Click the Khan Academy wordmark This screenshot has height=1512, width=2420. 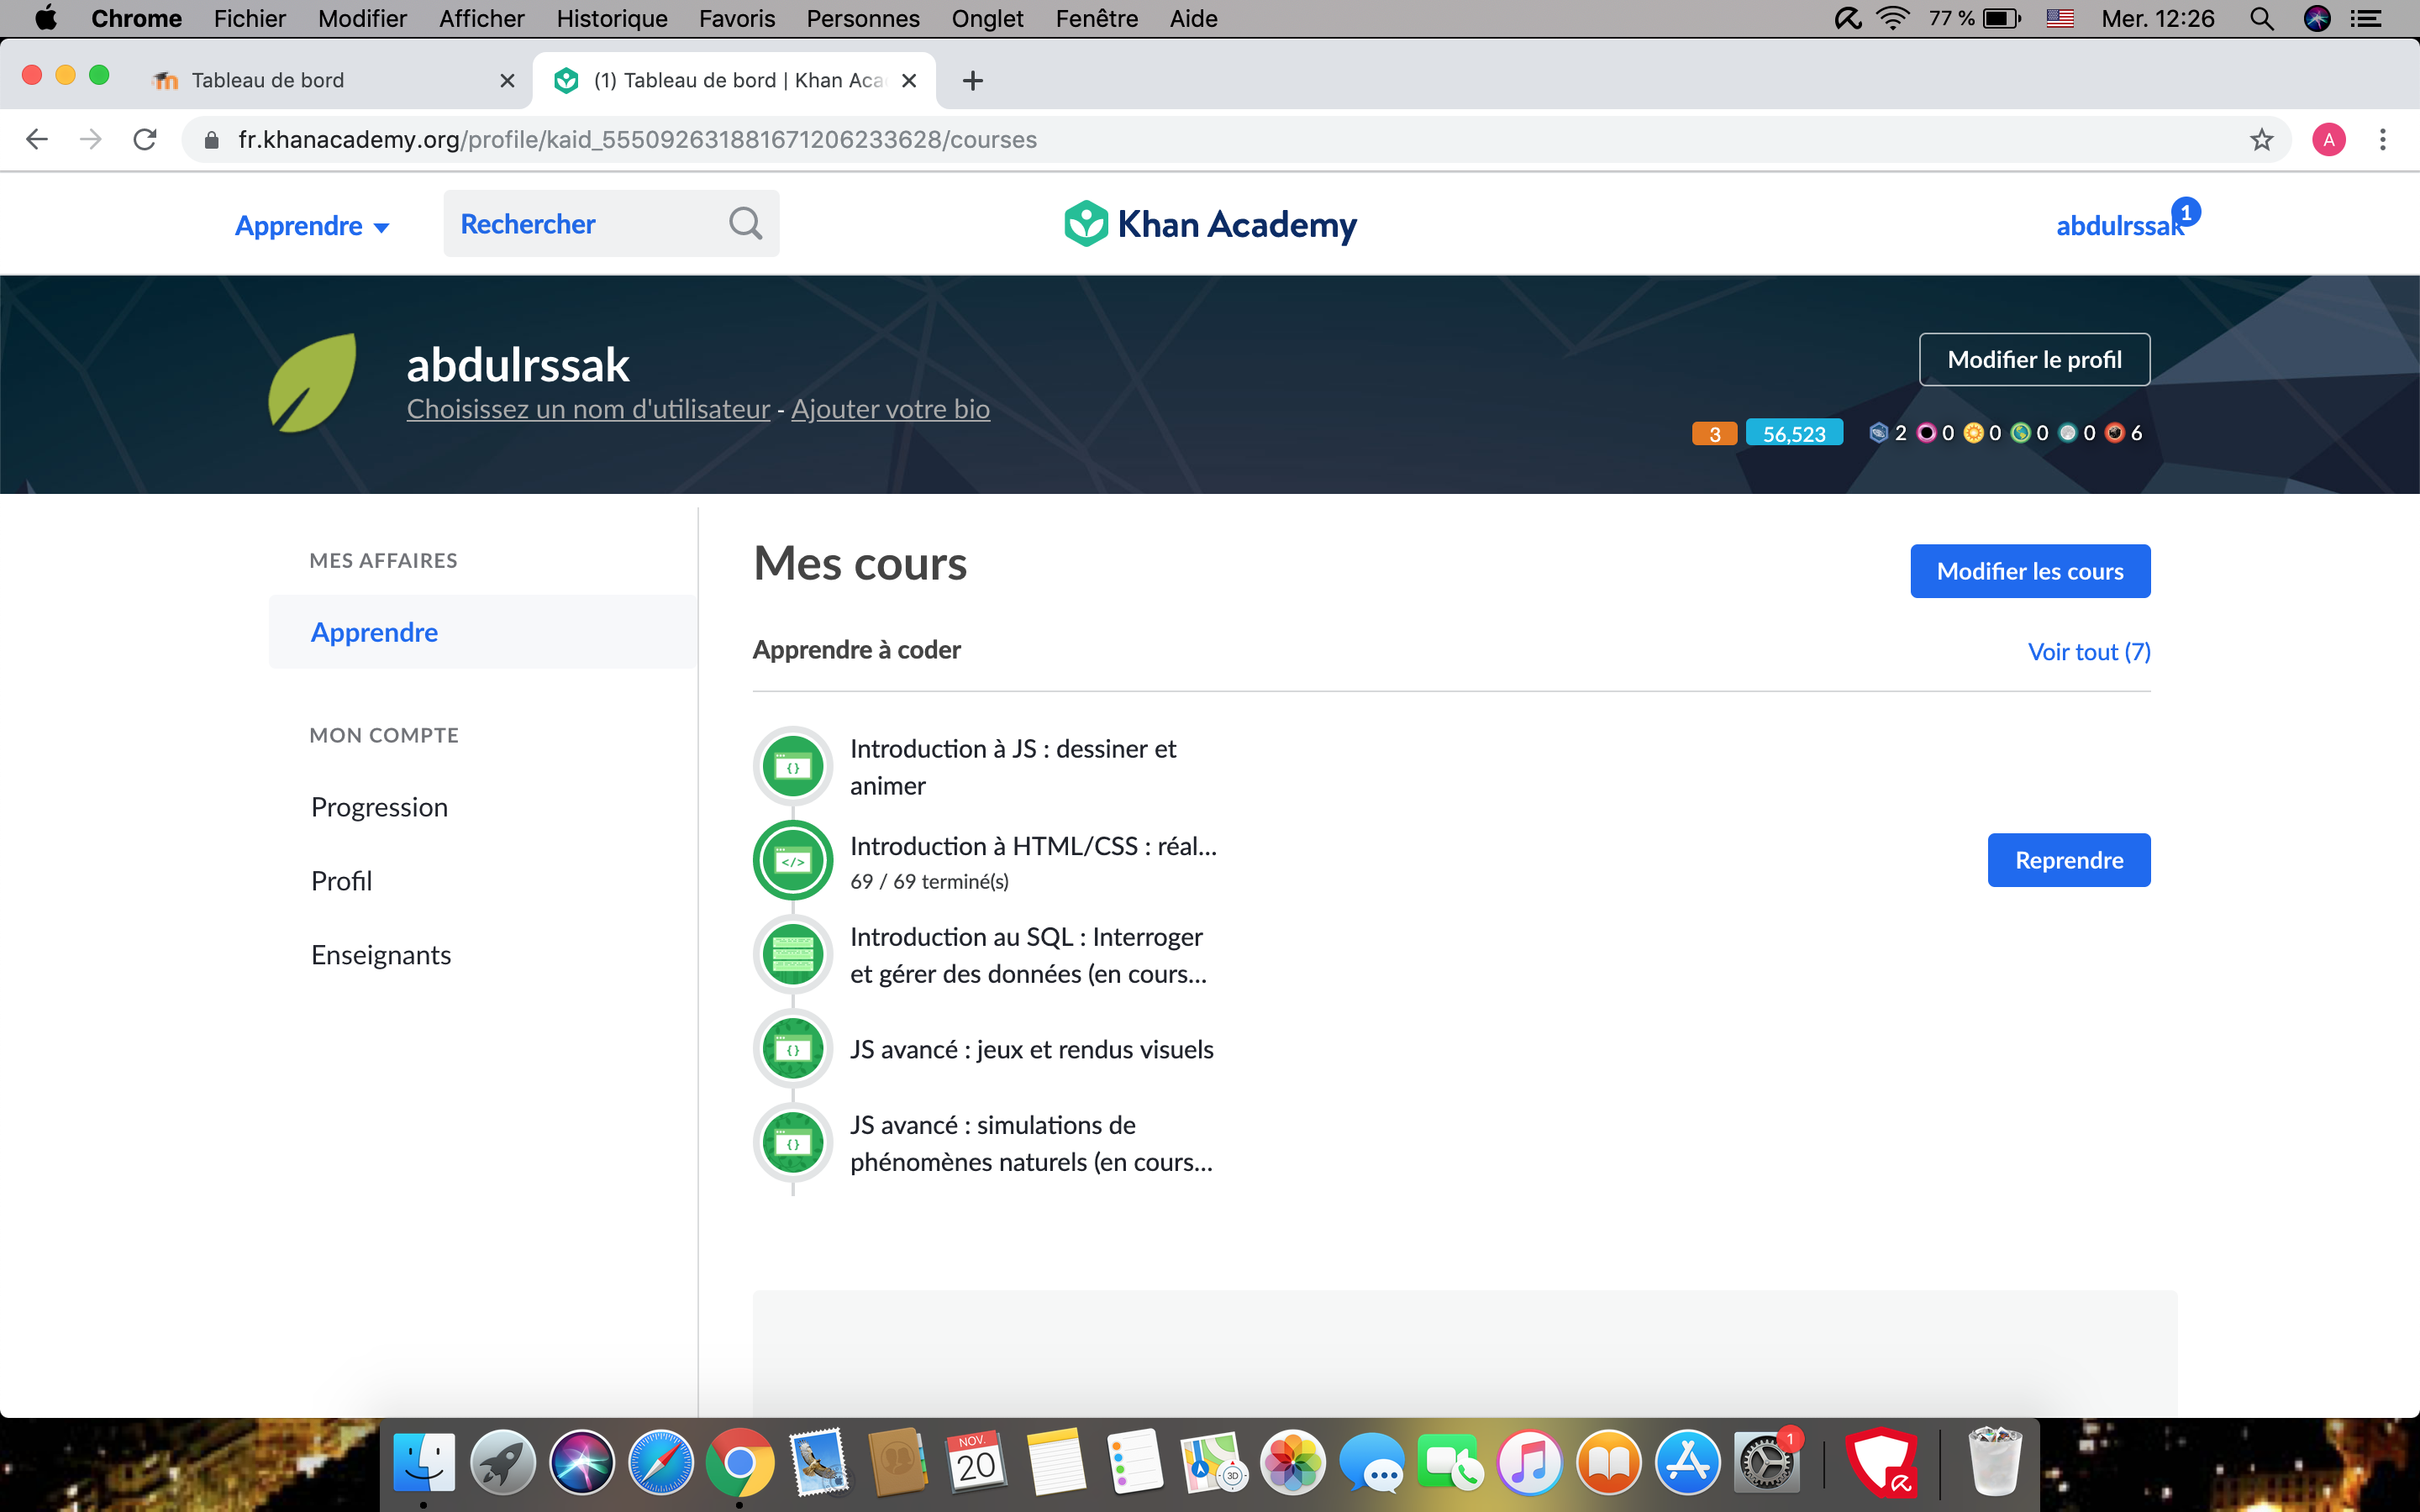[x=1237, y=225]
